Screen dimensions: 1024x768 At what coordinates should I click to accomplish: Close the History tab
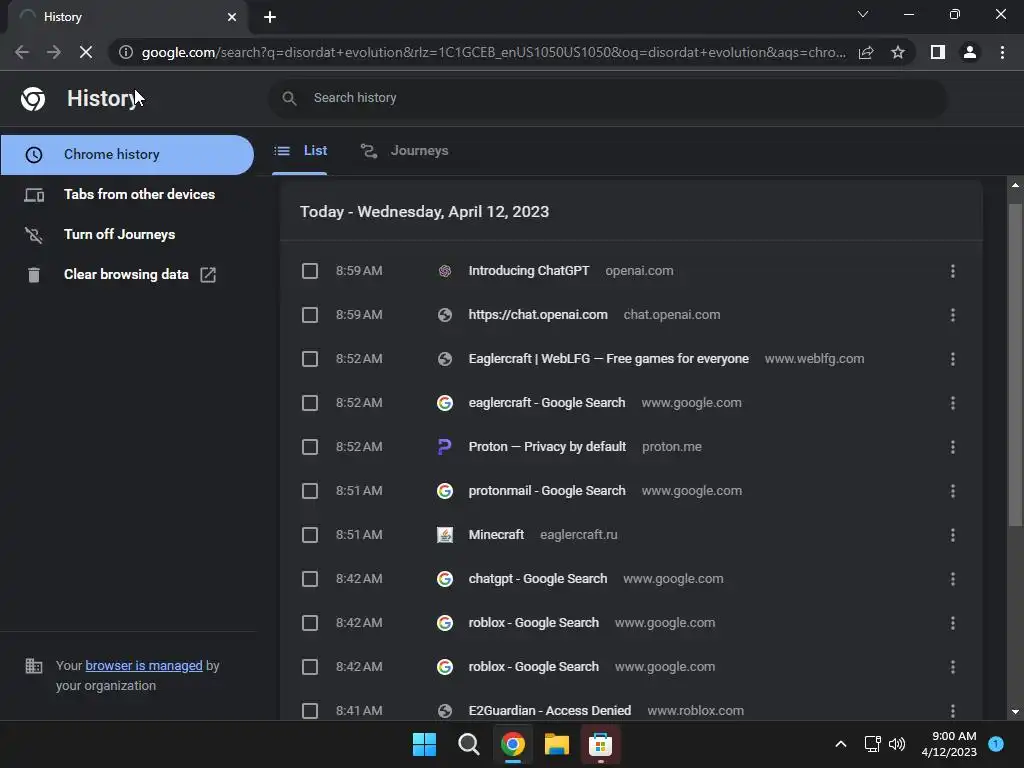point(232,17)
